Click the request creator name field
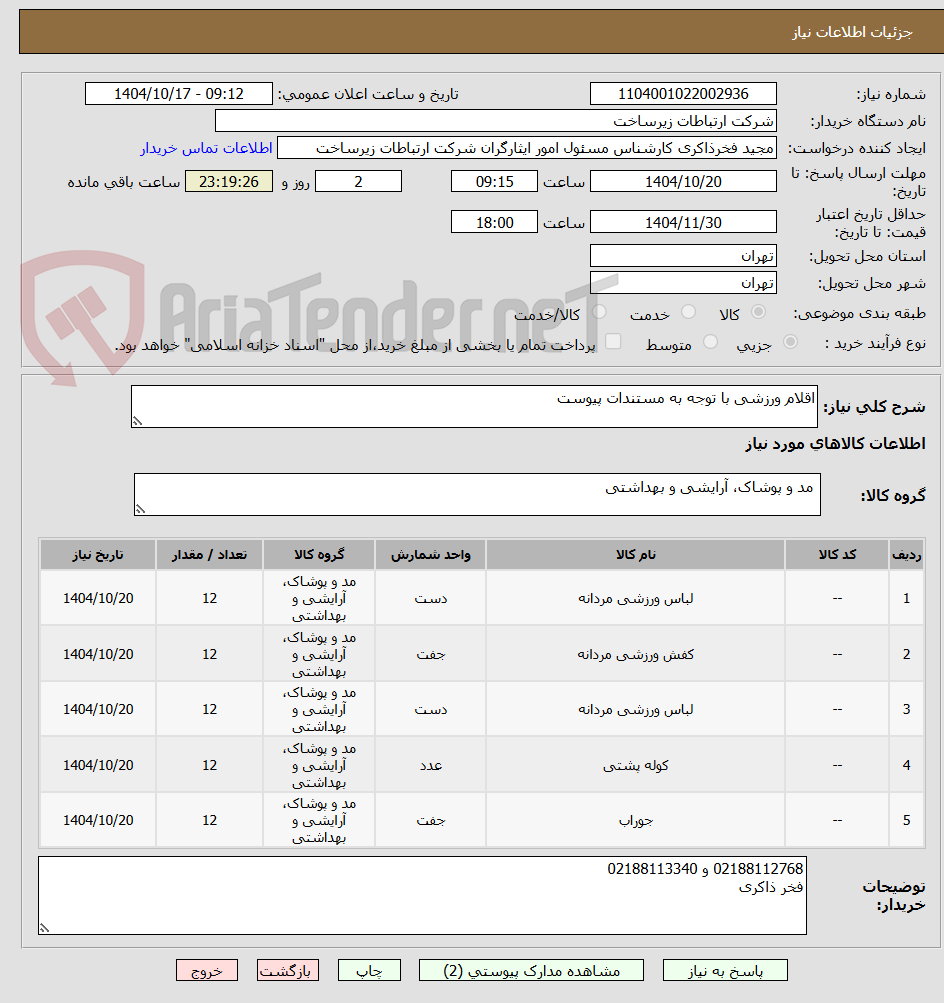Screen dimensions: 944x1003 point(527,148)
